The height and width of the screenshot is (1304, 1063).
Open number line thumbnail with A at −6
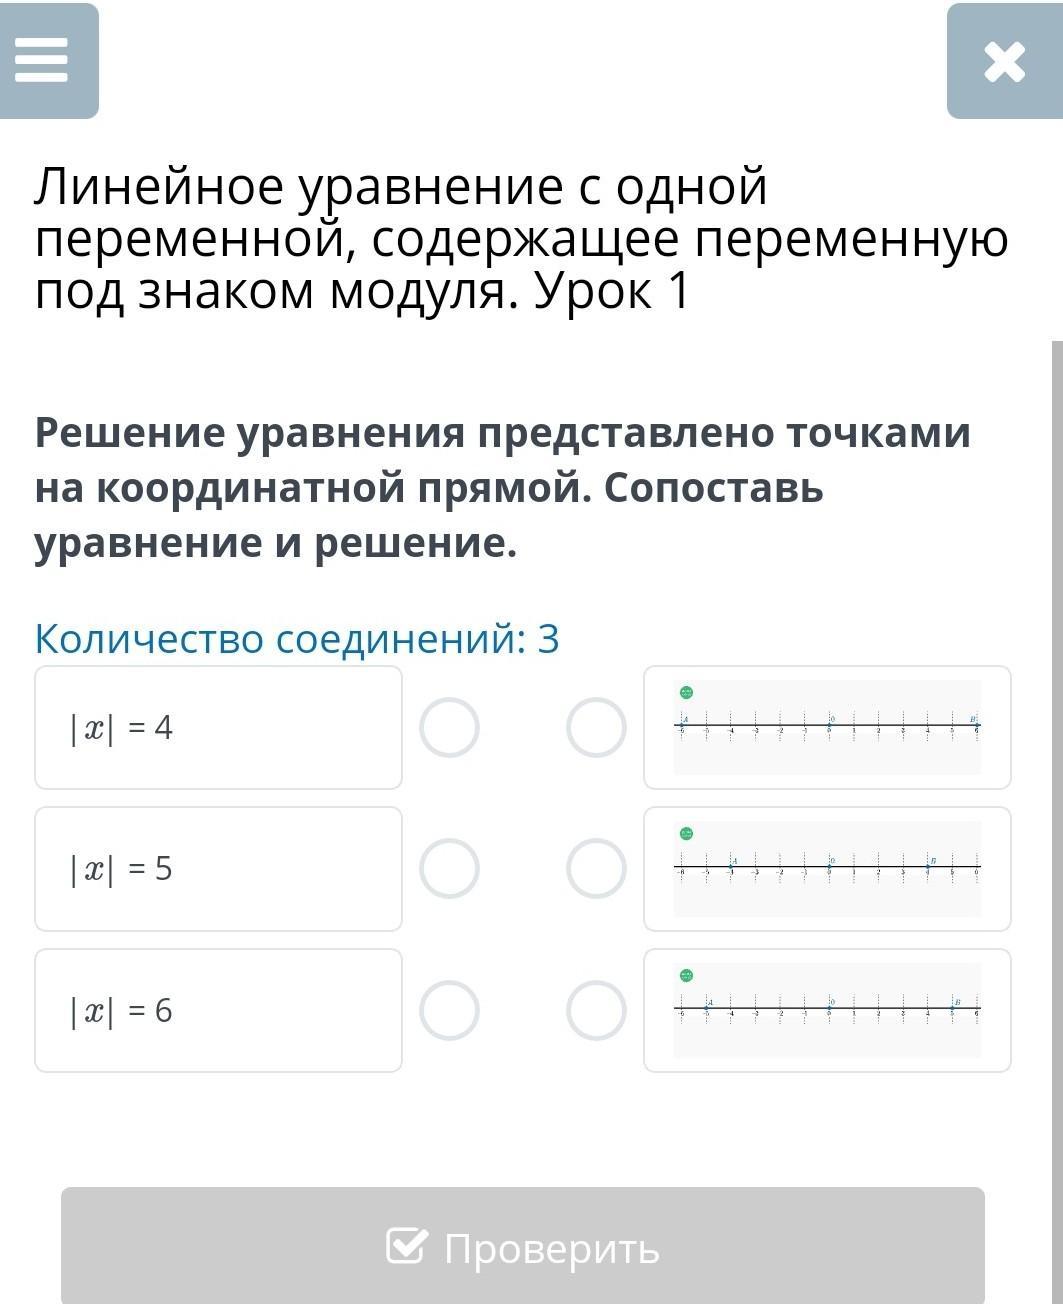tap(827, 727)
